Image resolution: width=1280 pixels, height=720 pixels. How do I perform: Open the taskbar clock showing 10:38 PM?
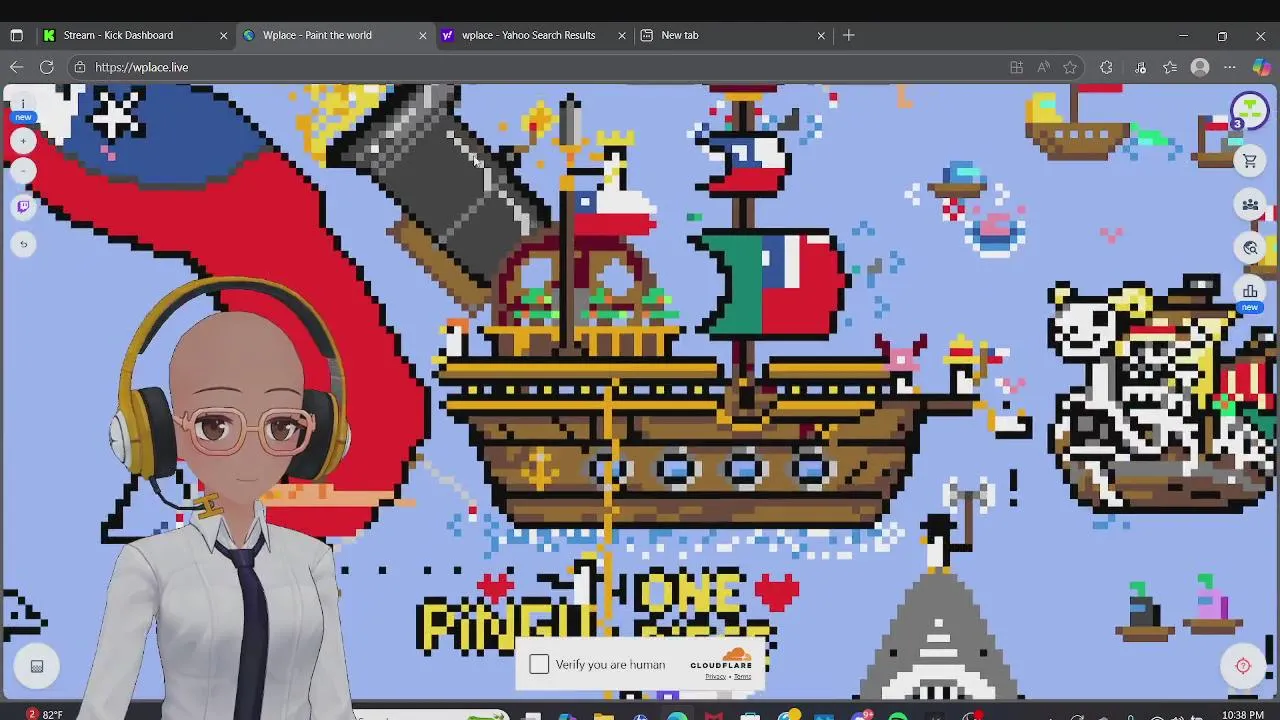tap(1243, 714)
